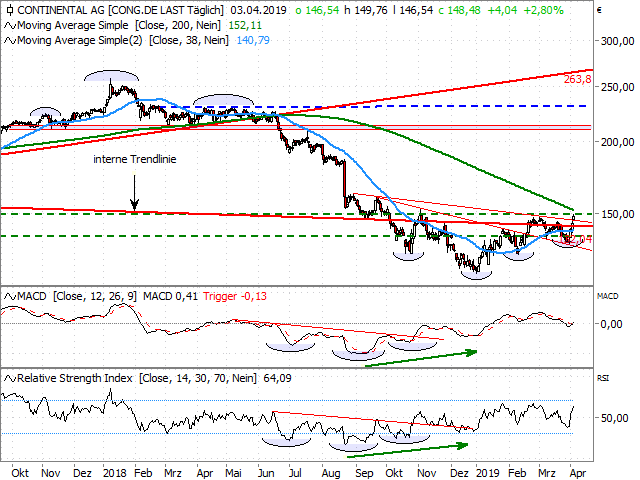The height and width of the screenshot is (480, 640).
Task: Click the 150,00 price axis label
Action: click(618, 214)
